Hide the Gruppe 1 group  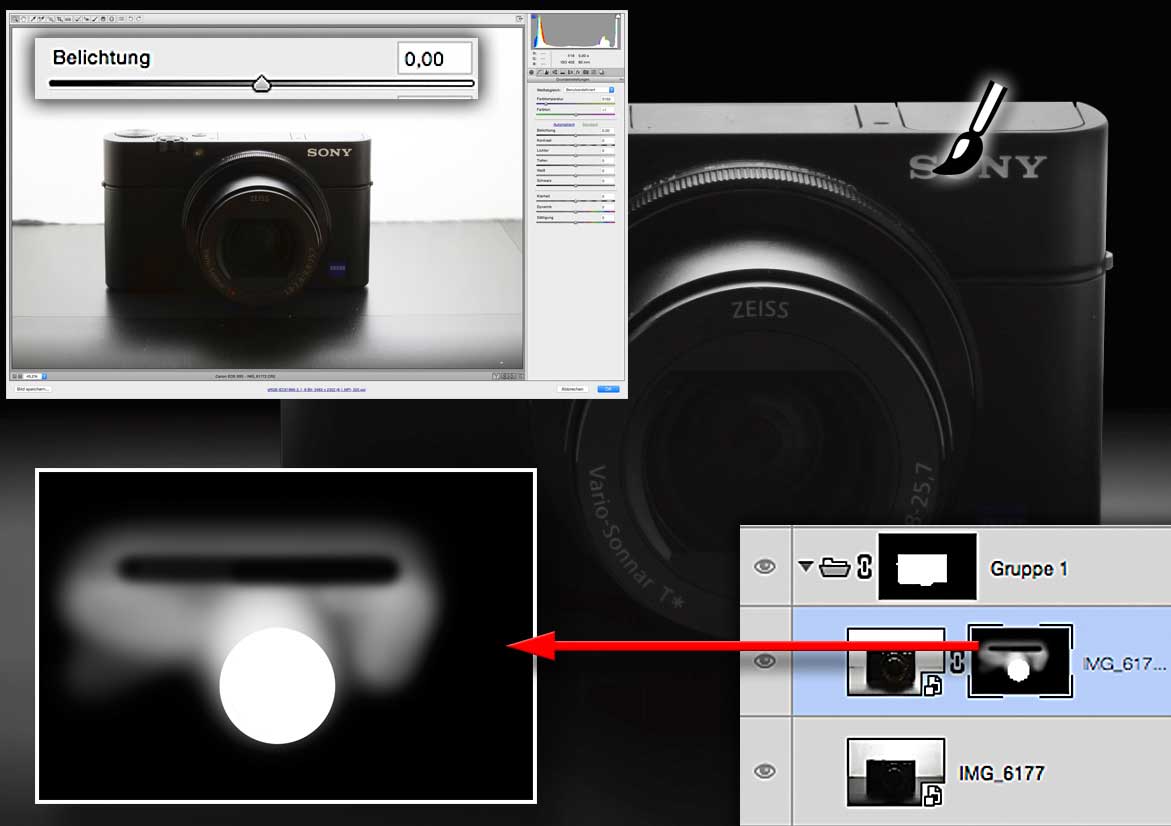[x=765, y=567]
